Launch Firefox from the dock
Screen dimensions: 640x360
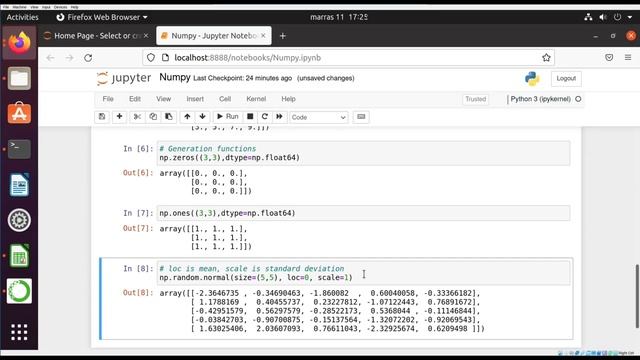coord(19,42)
